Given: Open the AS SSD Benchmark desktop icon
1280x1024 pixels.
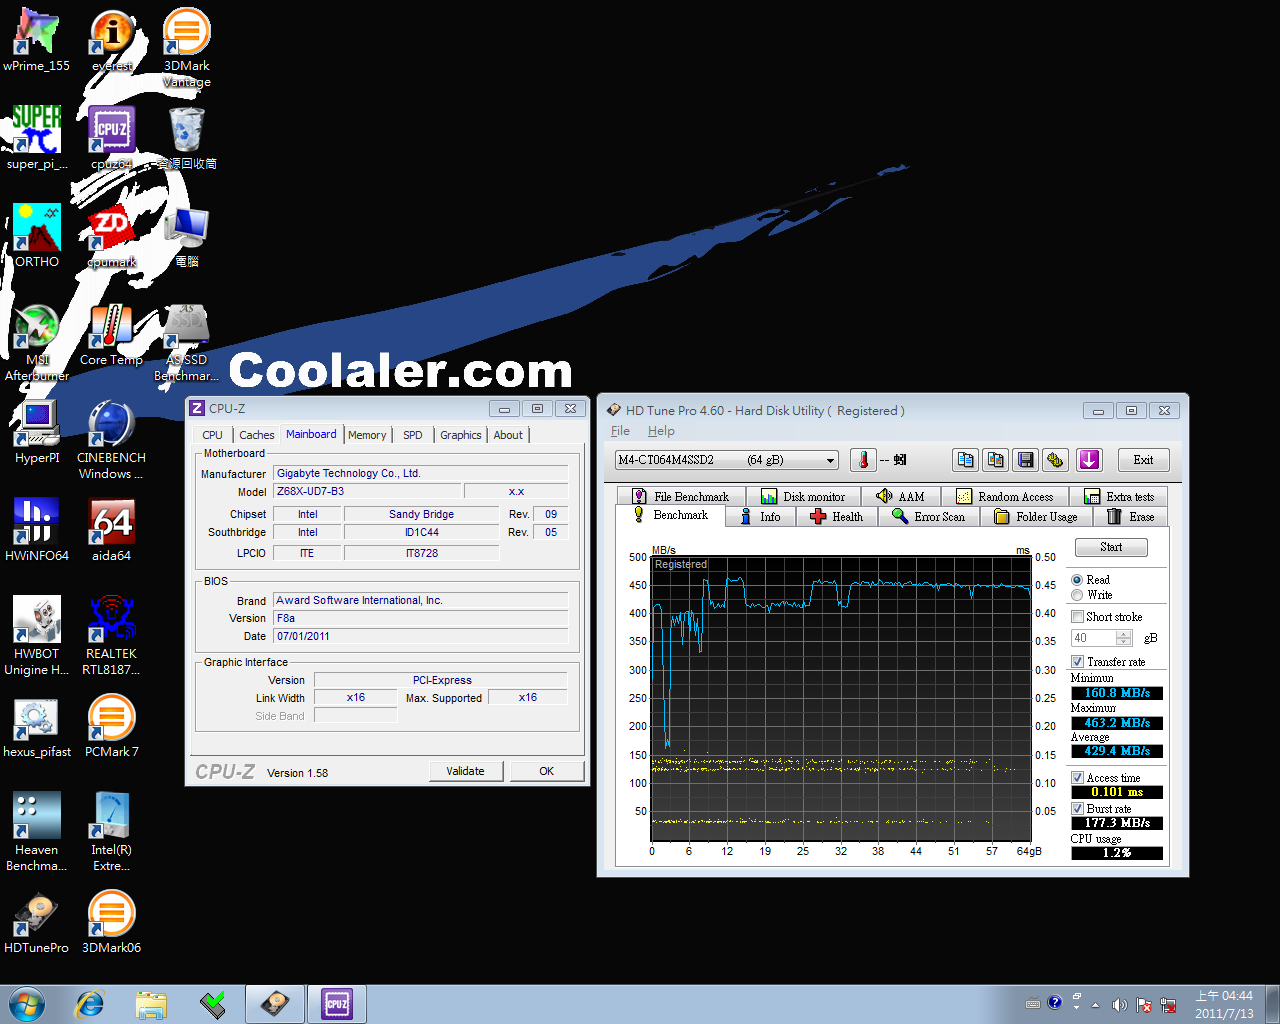Looking at the screenshot, I should tap(187, 343).
